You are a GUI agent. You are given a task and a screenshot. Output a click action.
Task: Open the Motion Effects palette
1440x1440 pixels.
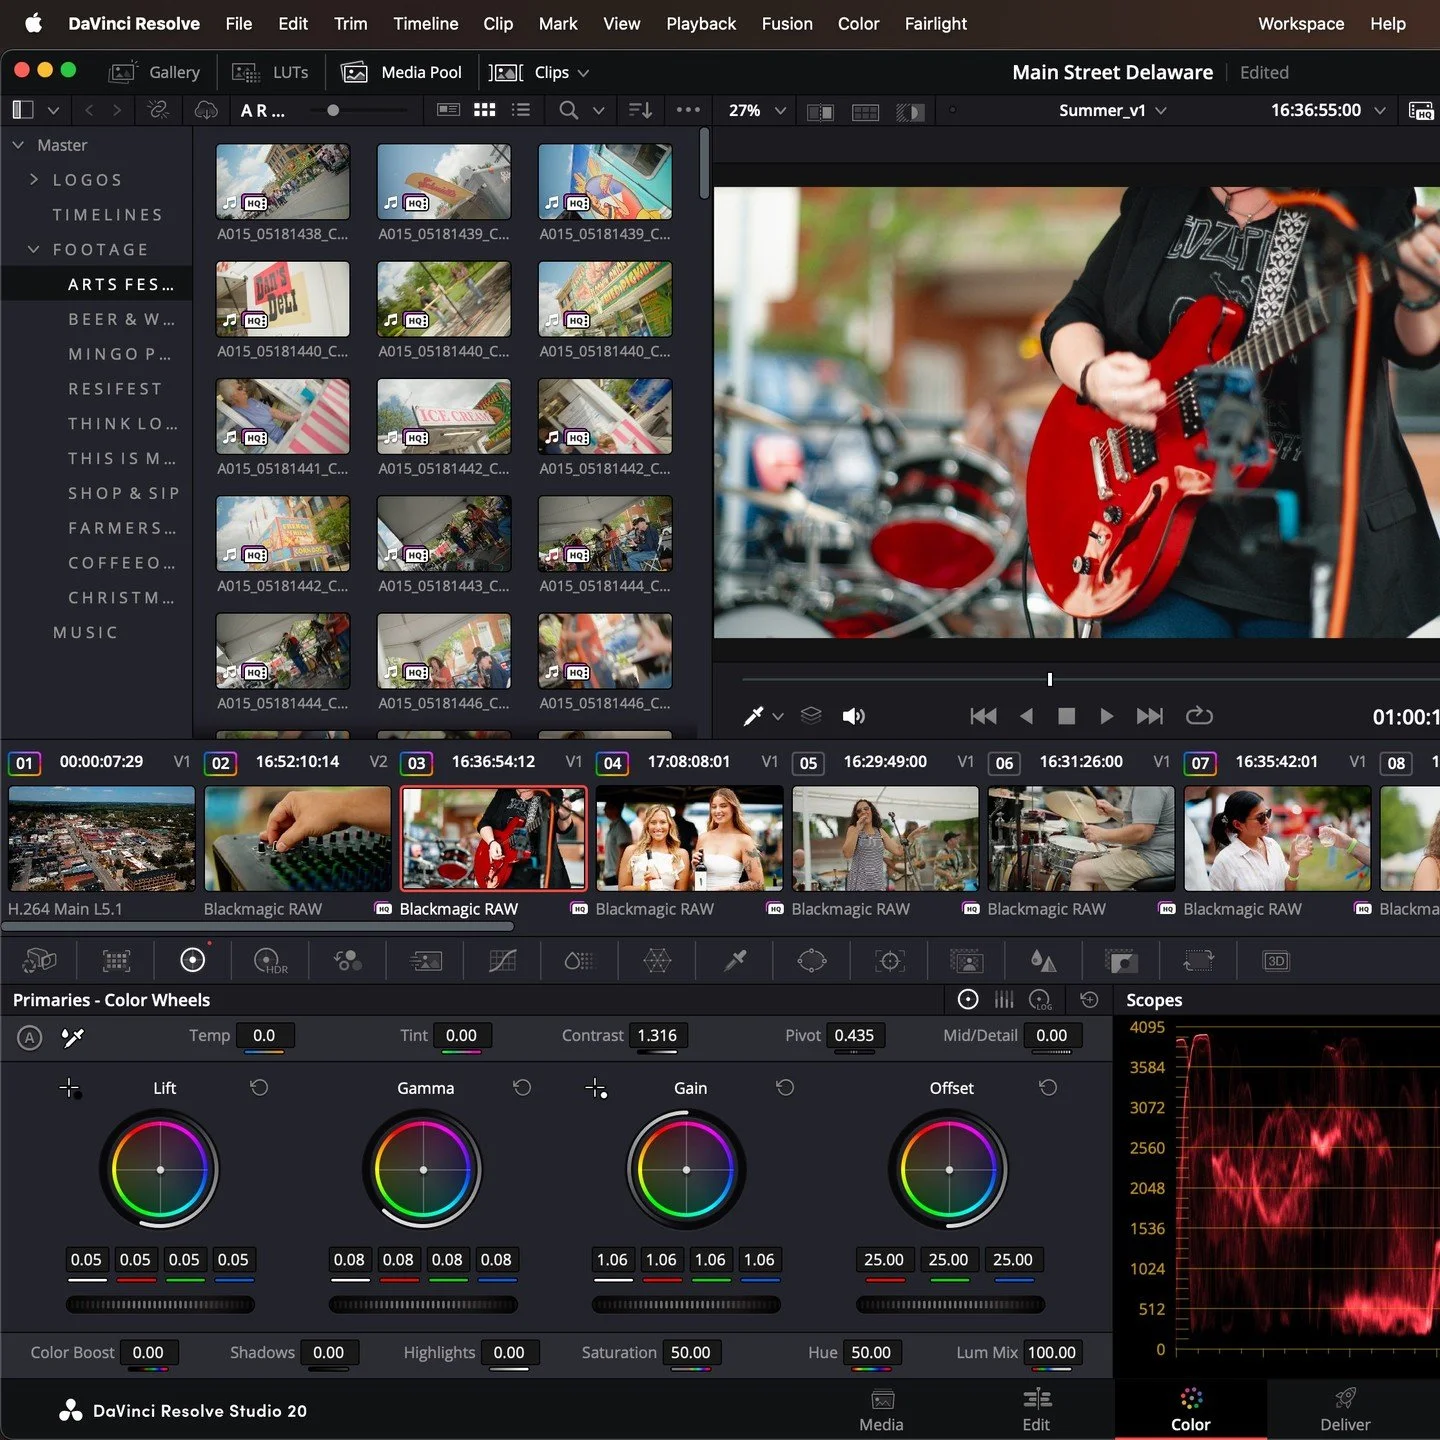426,961
